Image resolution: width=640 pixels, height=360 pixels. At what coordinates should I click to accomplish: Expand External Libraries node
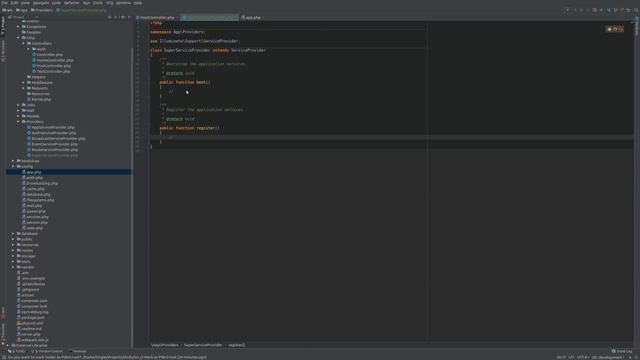(8, 345)
